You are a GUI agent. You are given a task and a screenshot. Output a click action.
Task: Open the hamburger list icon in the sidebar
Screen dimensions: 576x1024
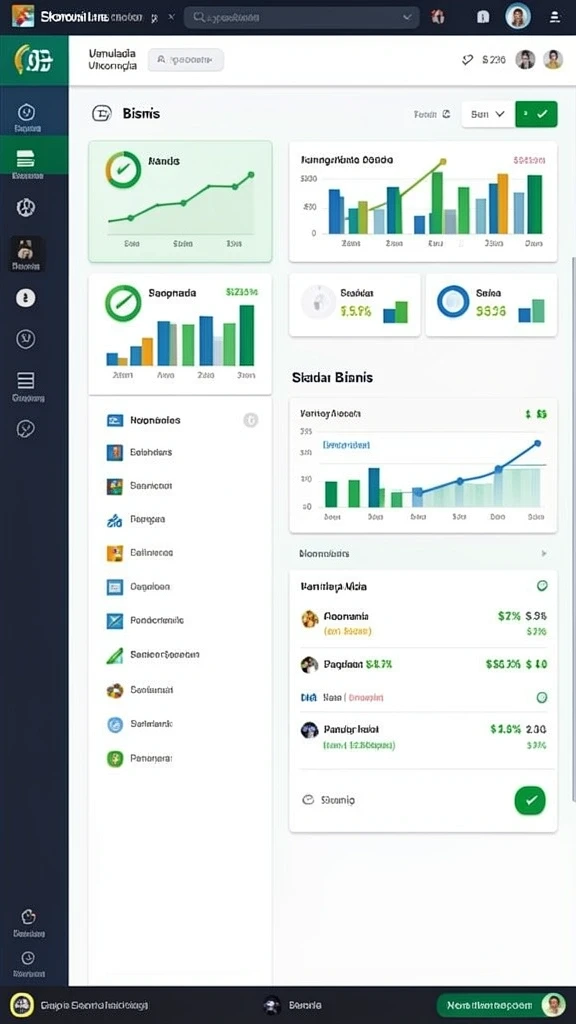click(x=25, y=380)
